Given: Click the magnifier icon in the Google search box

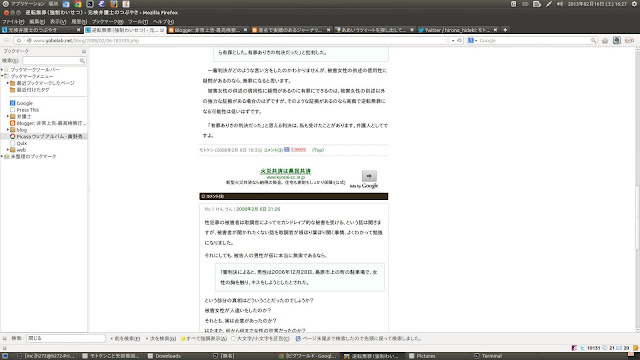Looking at the screenshot, I should pos(593,40).
